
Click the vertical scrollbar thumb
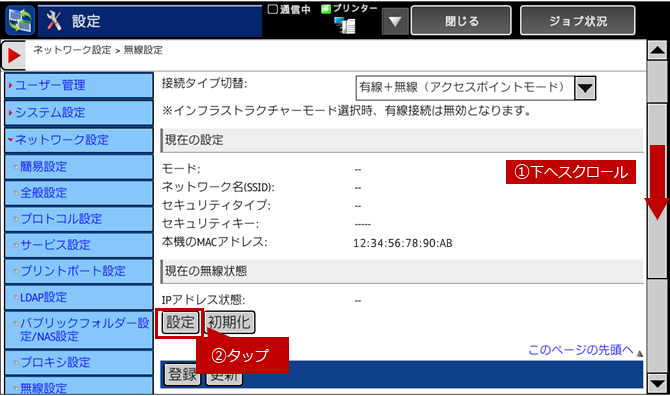coord(657,191)
